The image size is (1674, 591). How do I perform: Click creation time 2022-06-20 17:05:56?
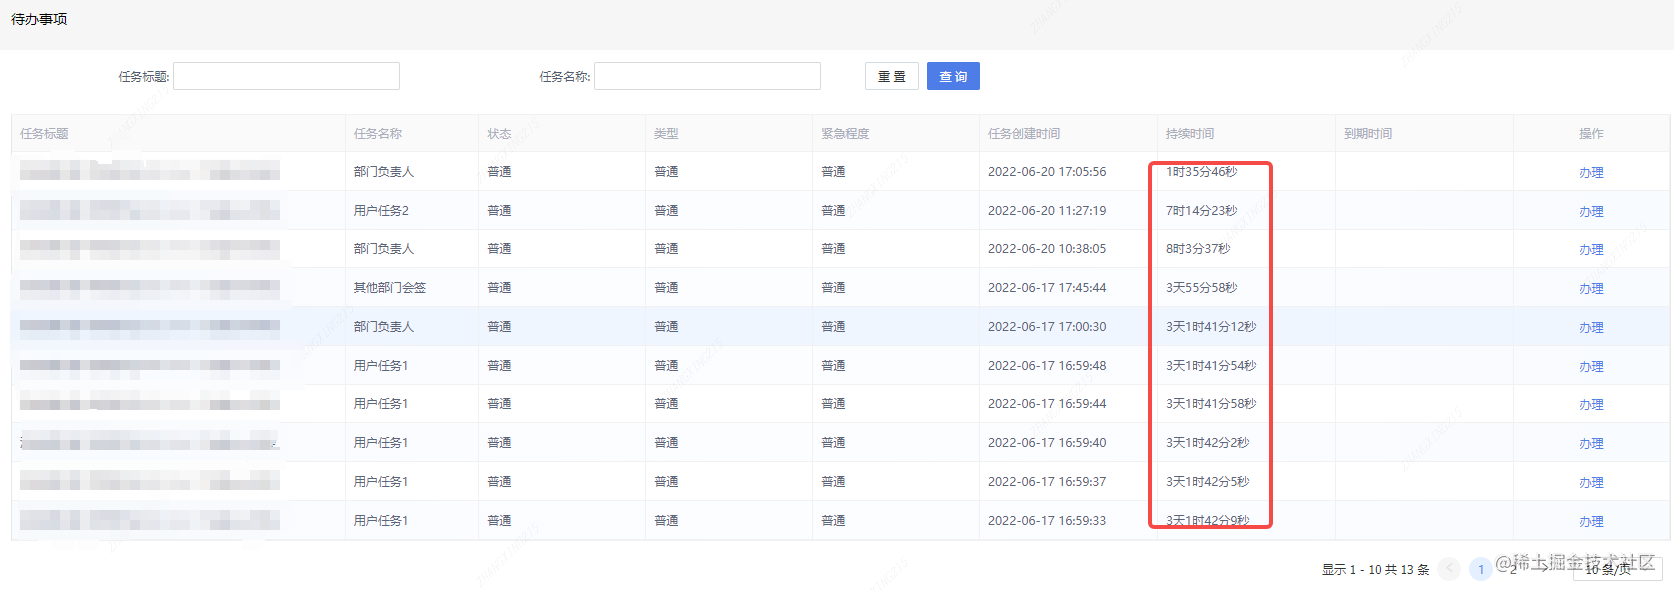click(x=1047, y=171)
